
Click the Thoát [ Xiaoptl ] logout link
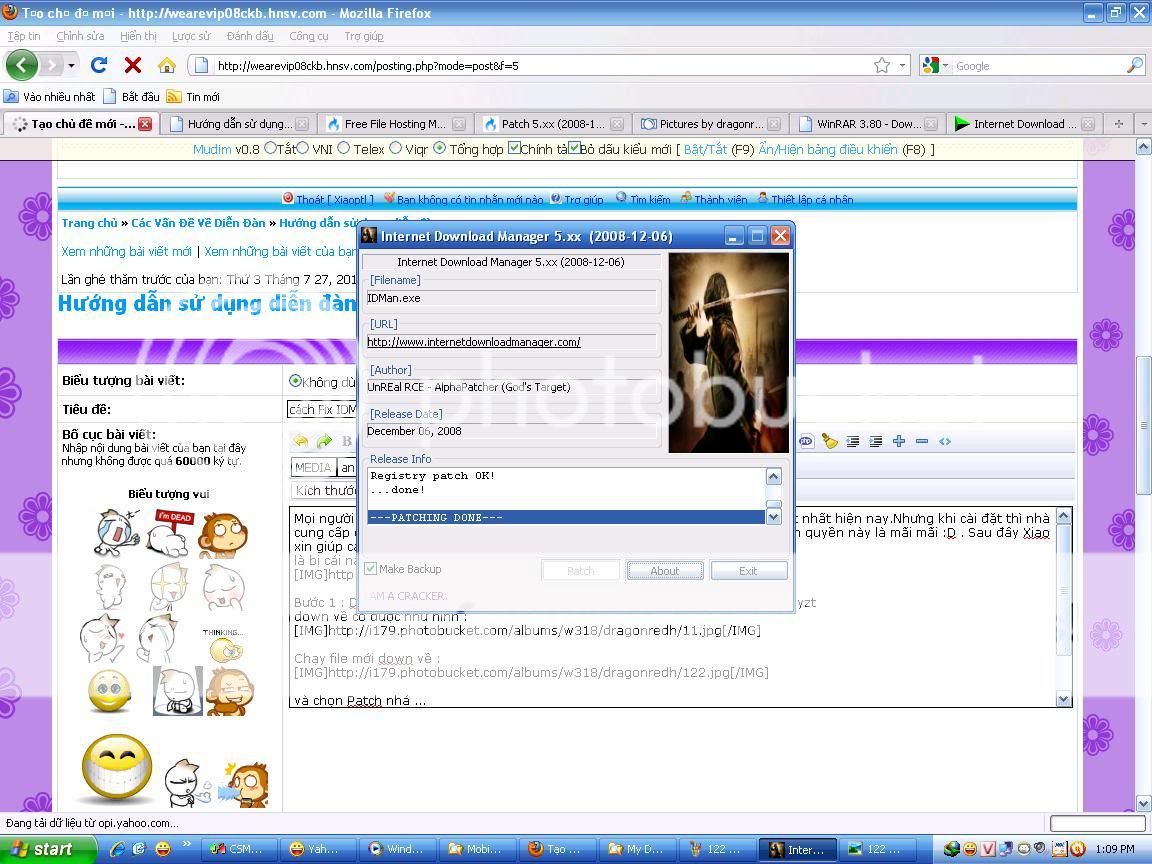click(335, 199)
